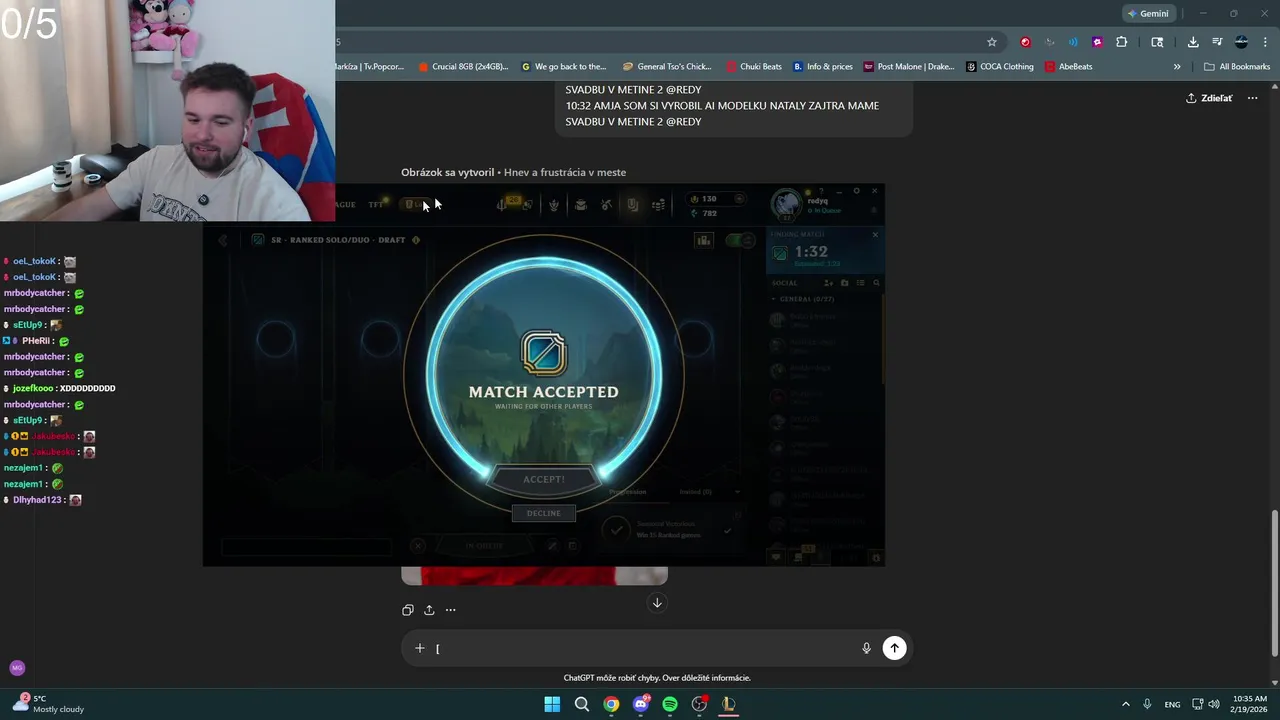The width and height of the screenshot is (1280, 720).
Task: Click the generated League client image
Action: (x=544, y=375)
